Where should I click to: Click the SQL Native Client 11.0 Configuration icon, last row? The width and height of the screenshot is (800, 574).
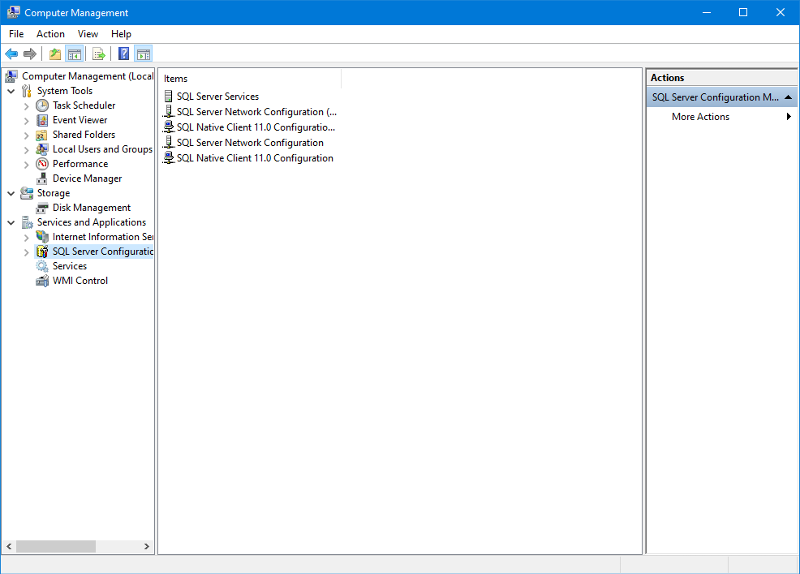(168, 158)
